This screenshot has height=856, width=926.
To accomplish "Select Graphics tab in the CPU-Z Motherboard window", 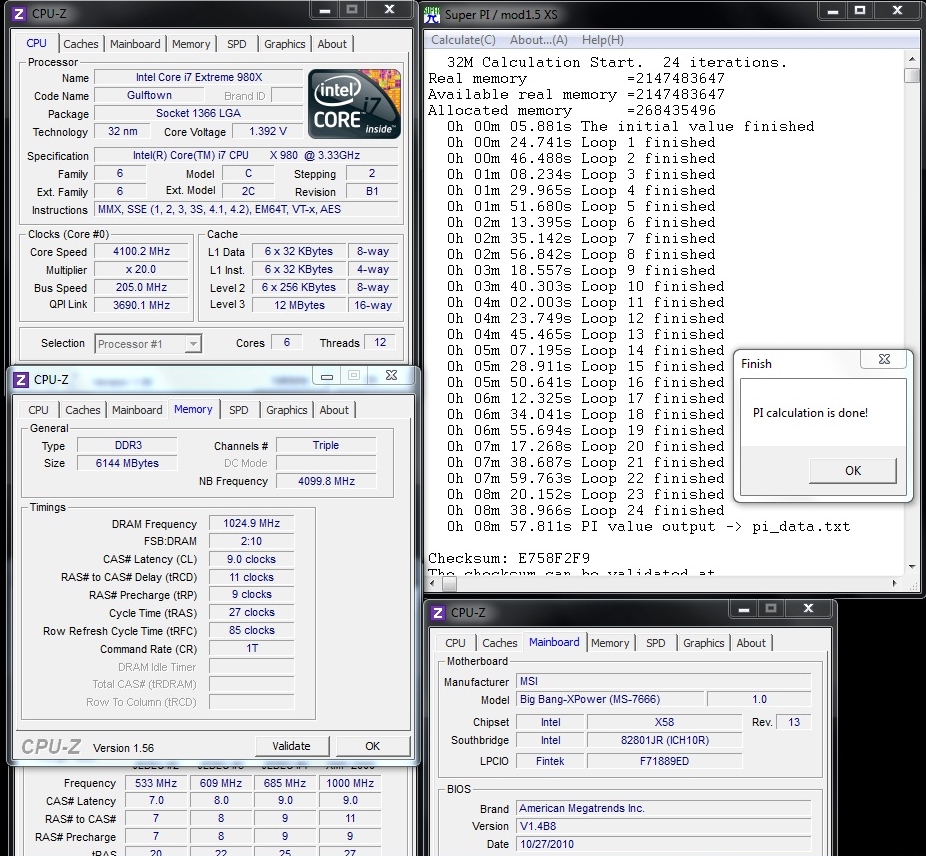I will point(703,643).
